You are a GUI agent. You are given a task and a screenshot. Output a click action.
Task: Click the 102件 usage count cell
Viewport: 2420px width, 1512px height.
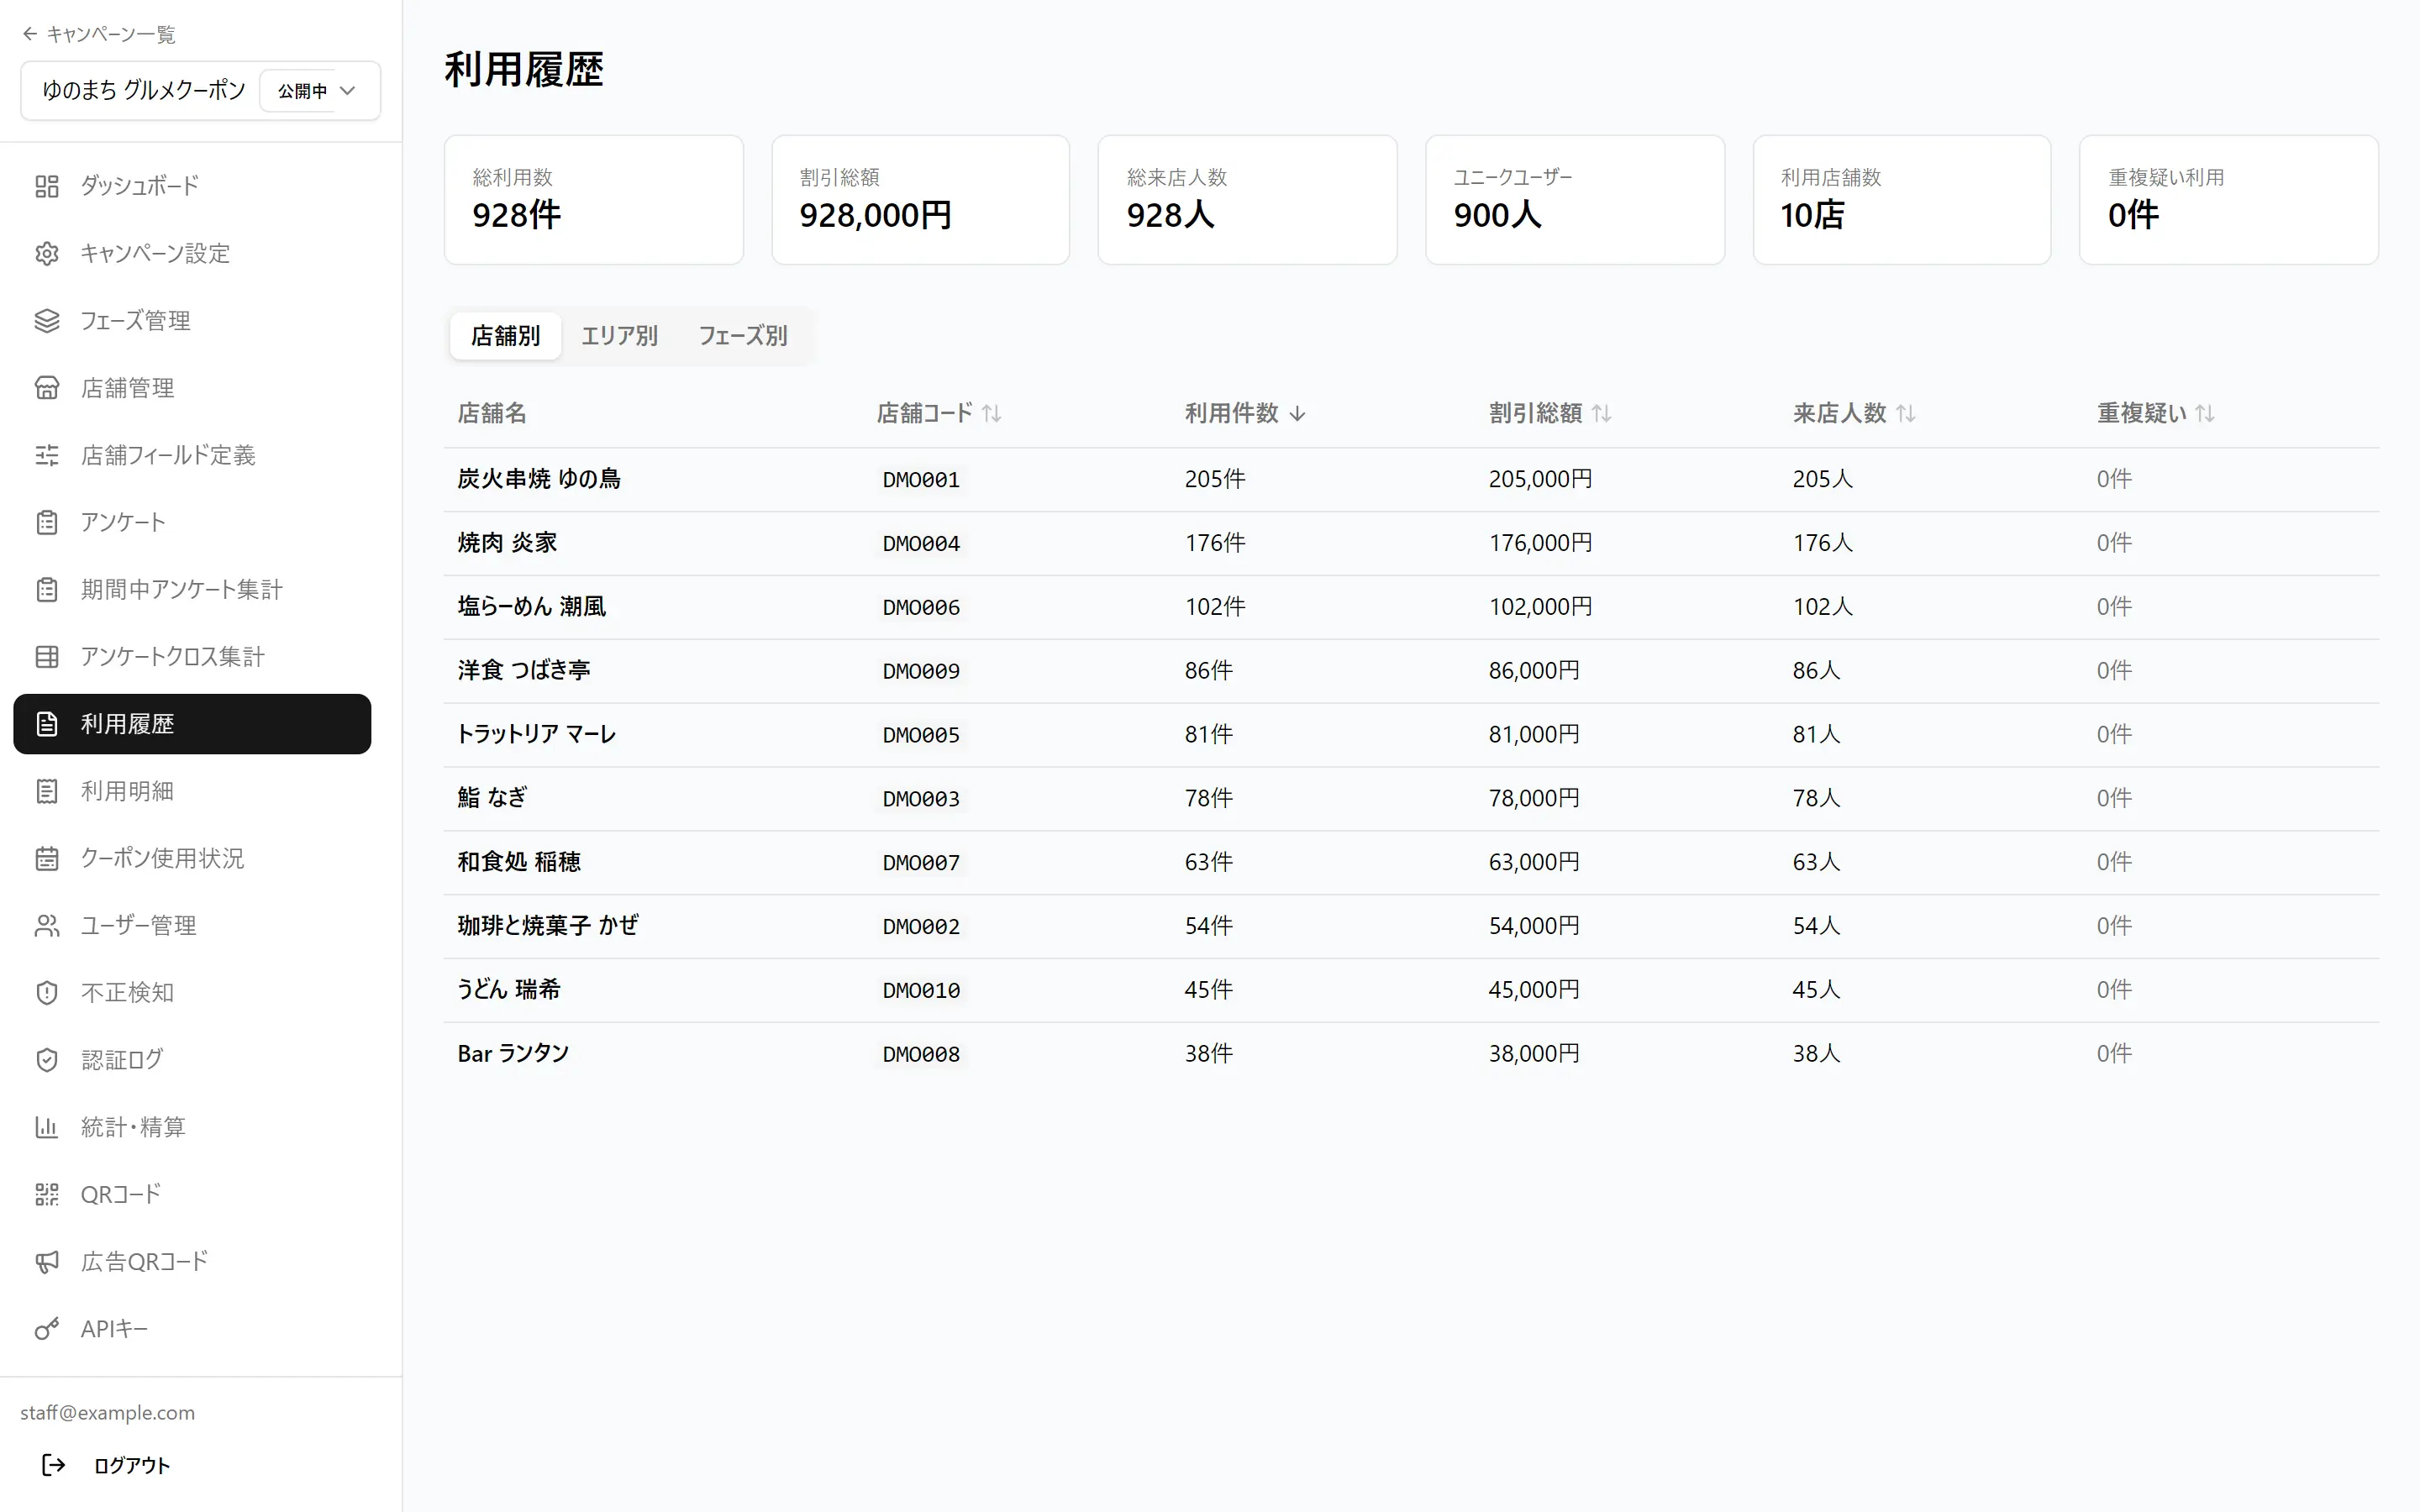point(1215,607)
